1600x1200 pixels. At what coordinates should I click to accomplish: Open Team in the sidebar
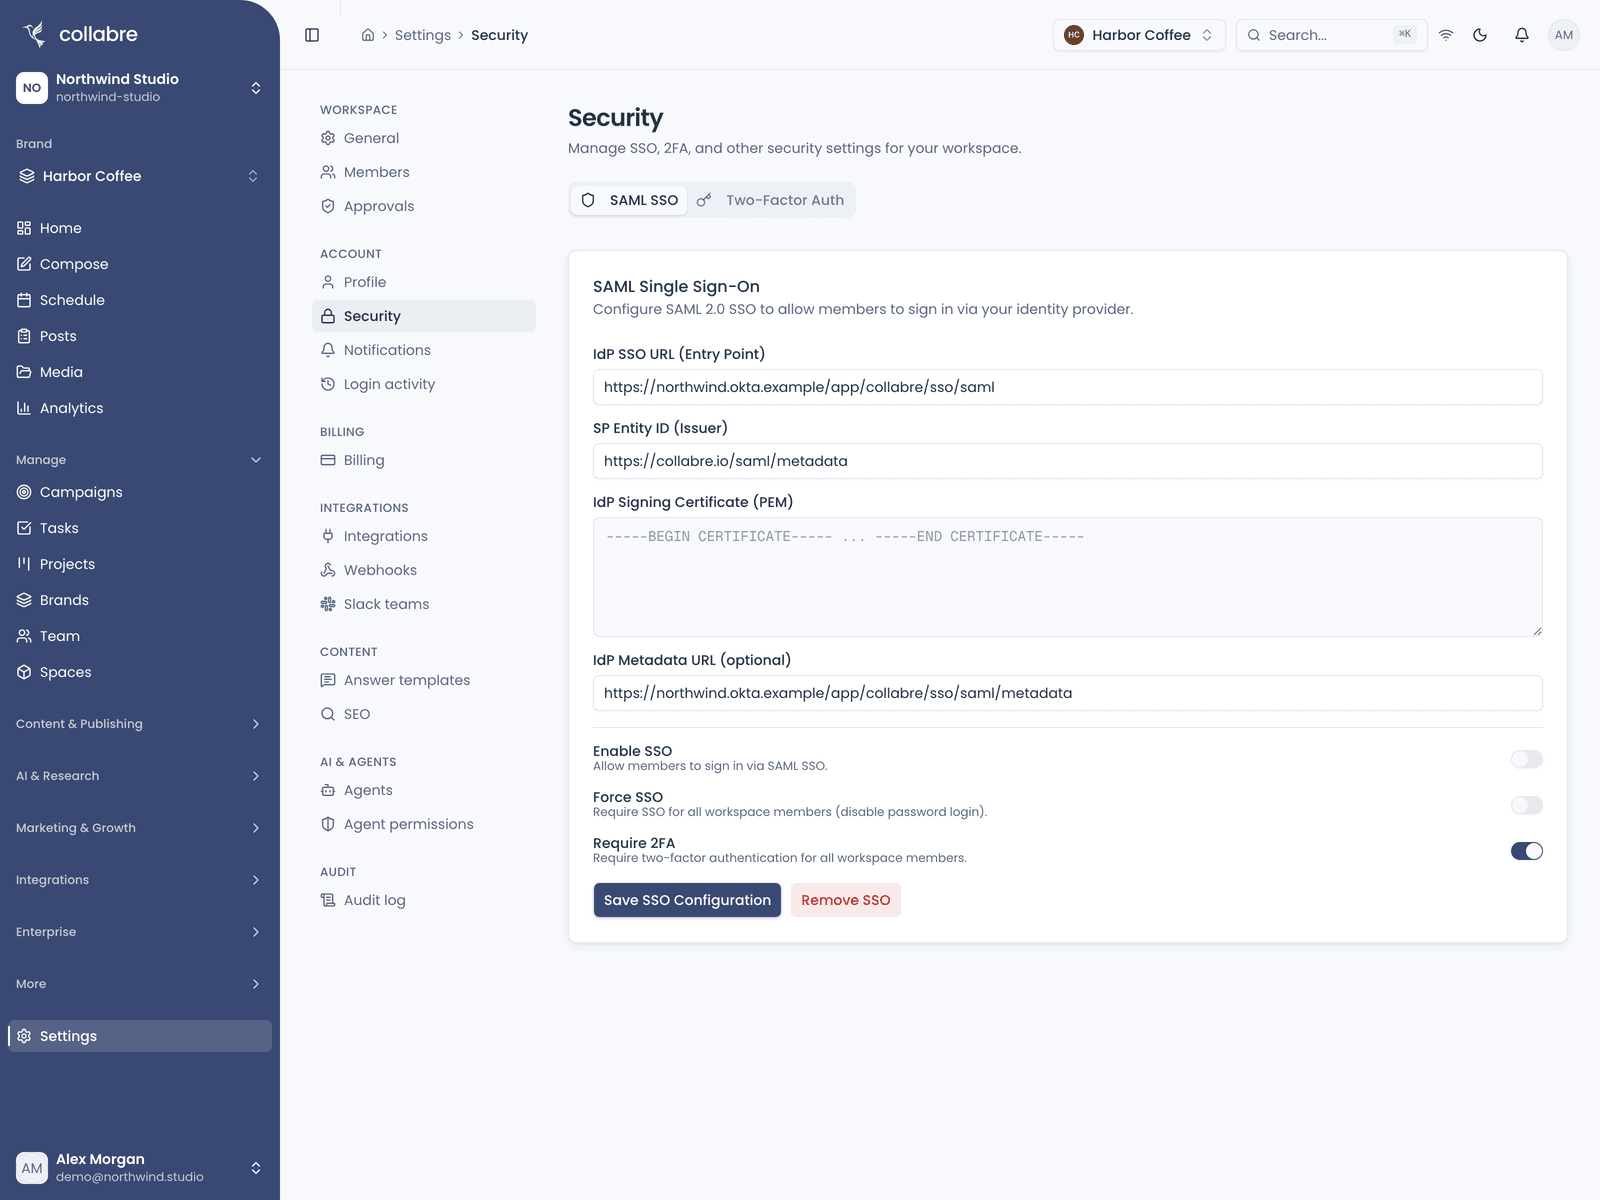point(140,636)
